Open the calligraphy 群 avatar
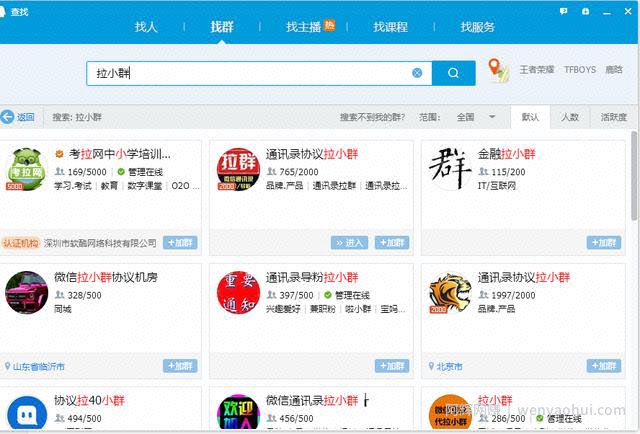This screenshot has width=640, height=434. point(450,169)
